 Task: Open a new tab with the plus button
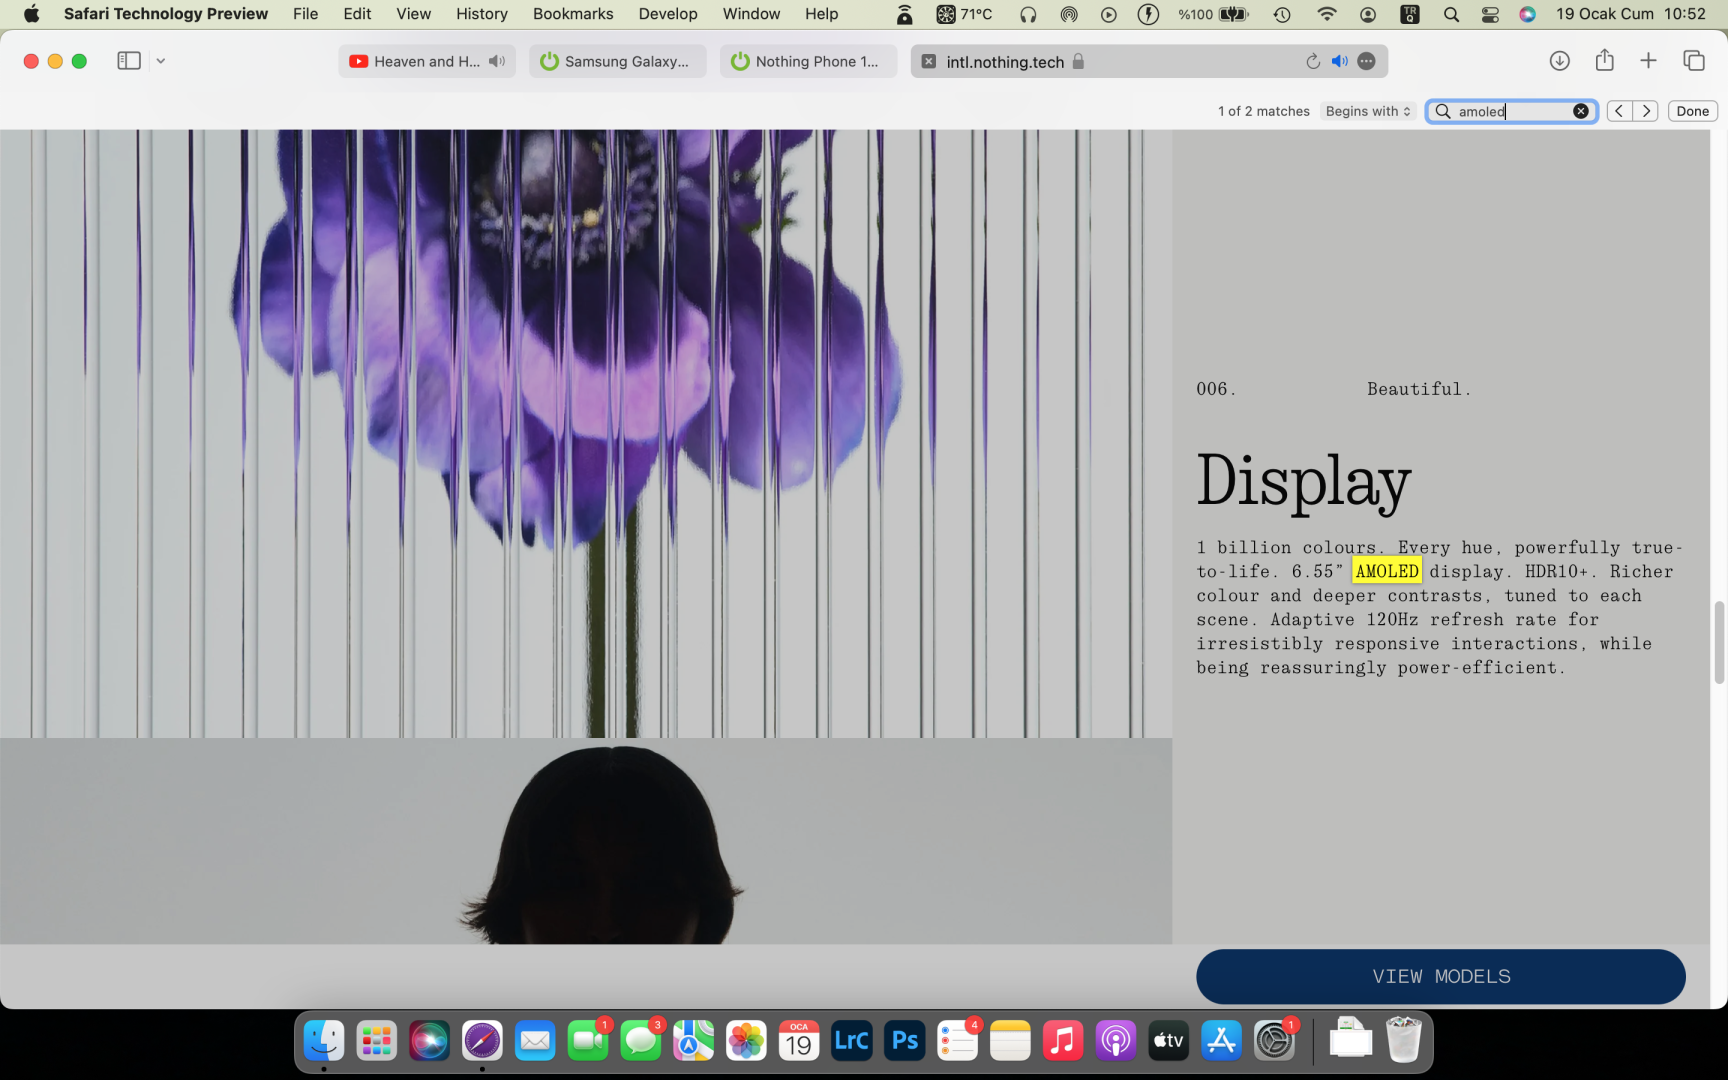[1649, 61]
